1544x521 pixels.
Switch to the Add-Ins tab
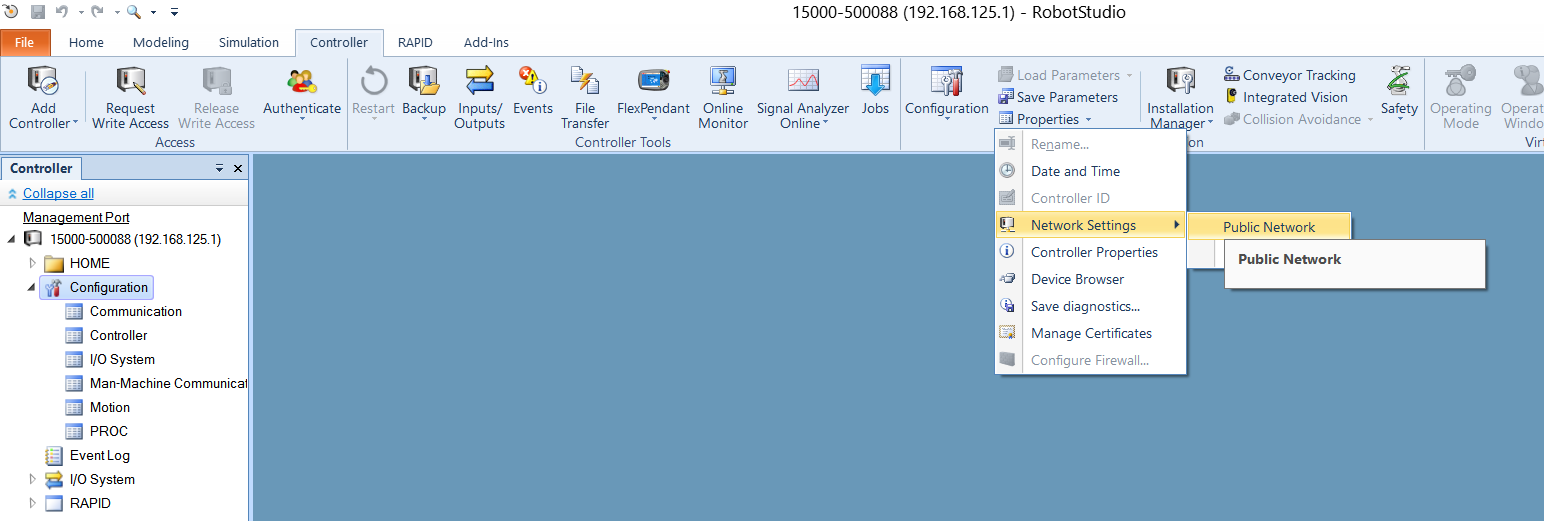point(486,42)
